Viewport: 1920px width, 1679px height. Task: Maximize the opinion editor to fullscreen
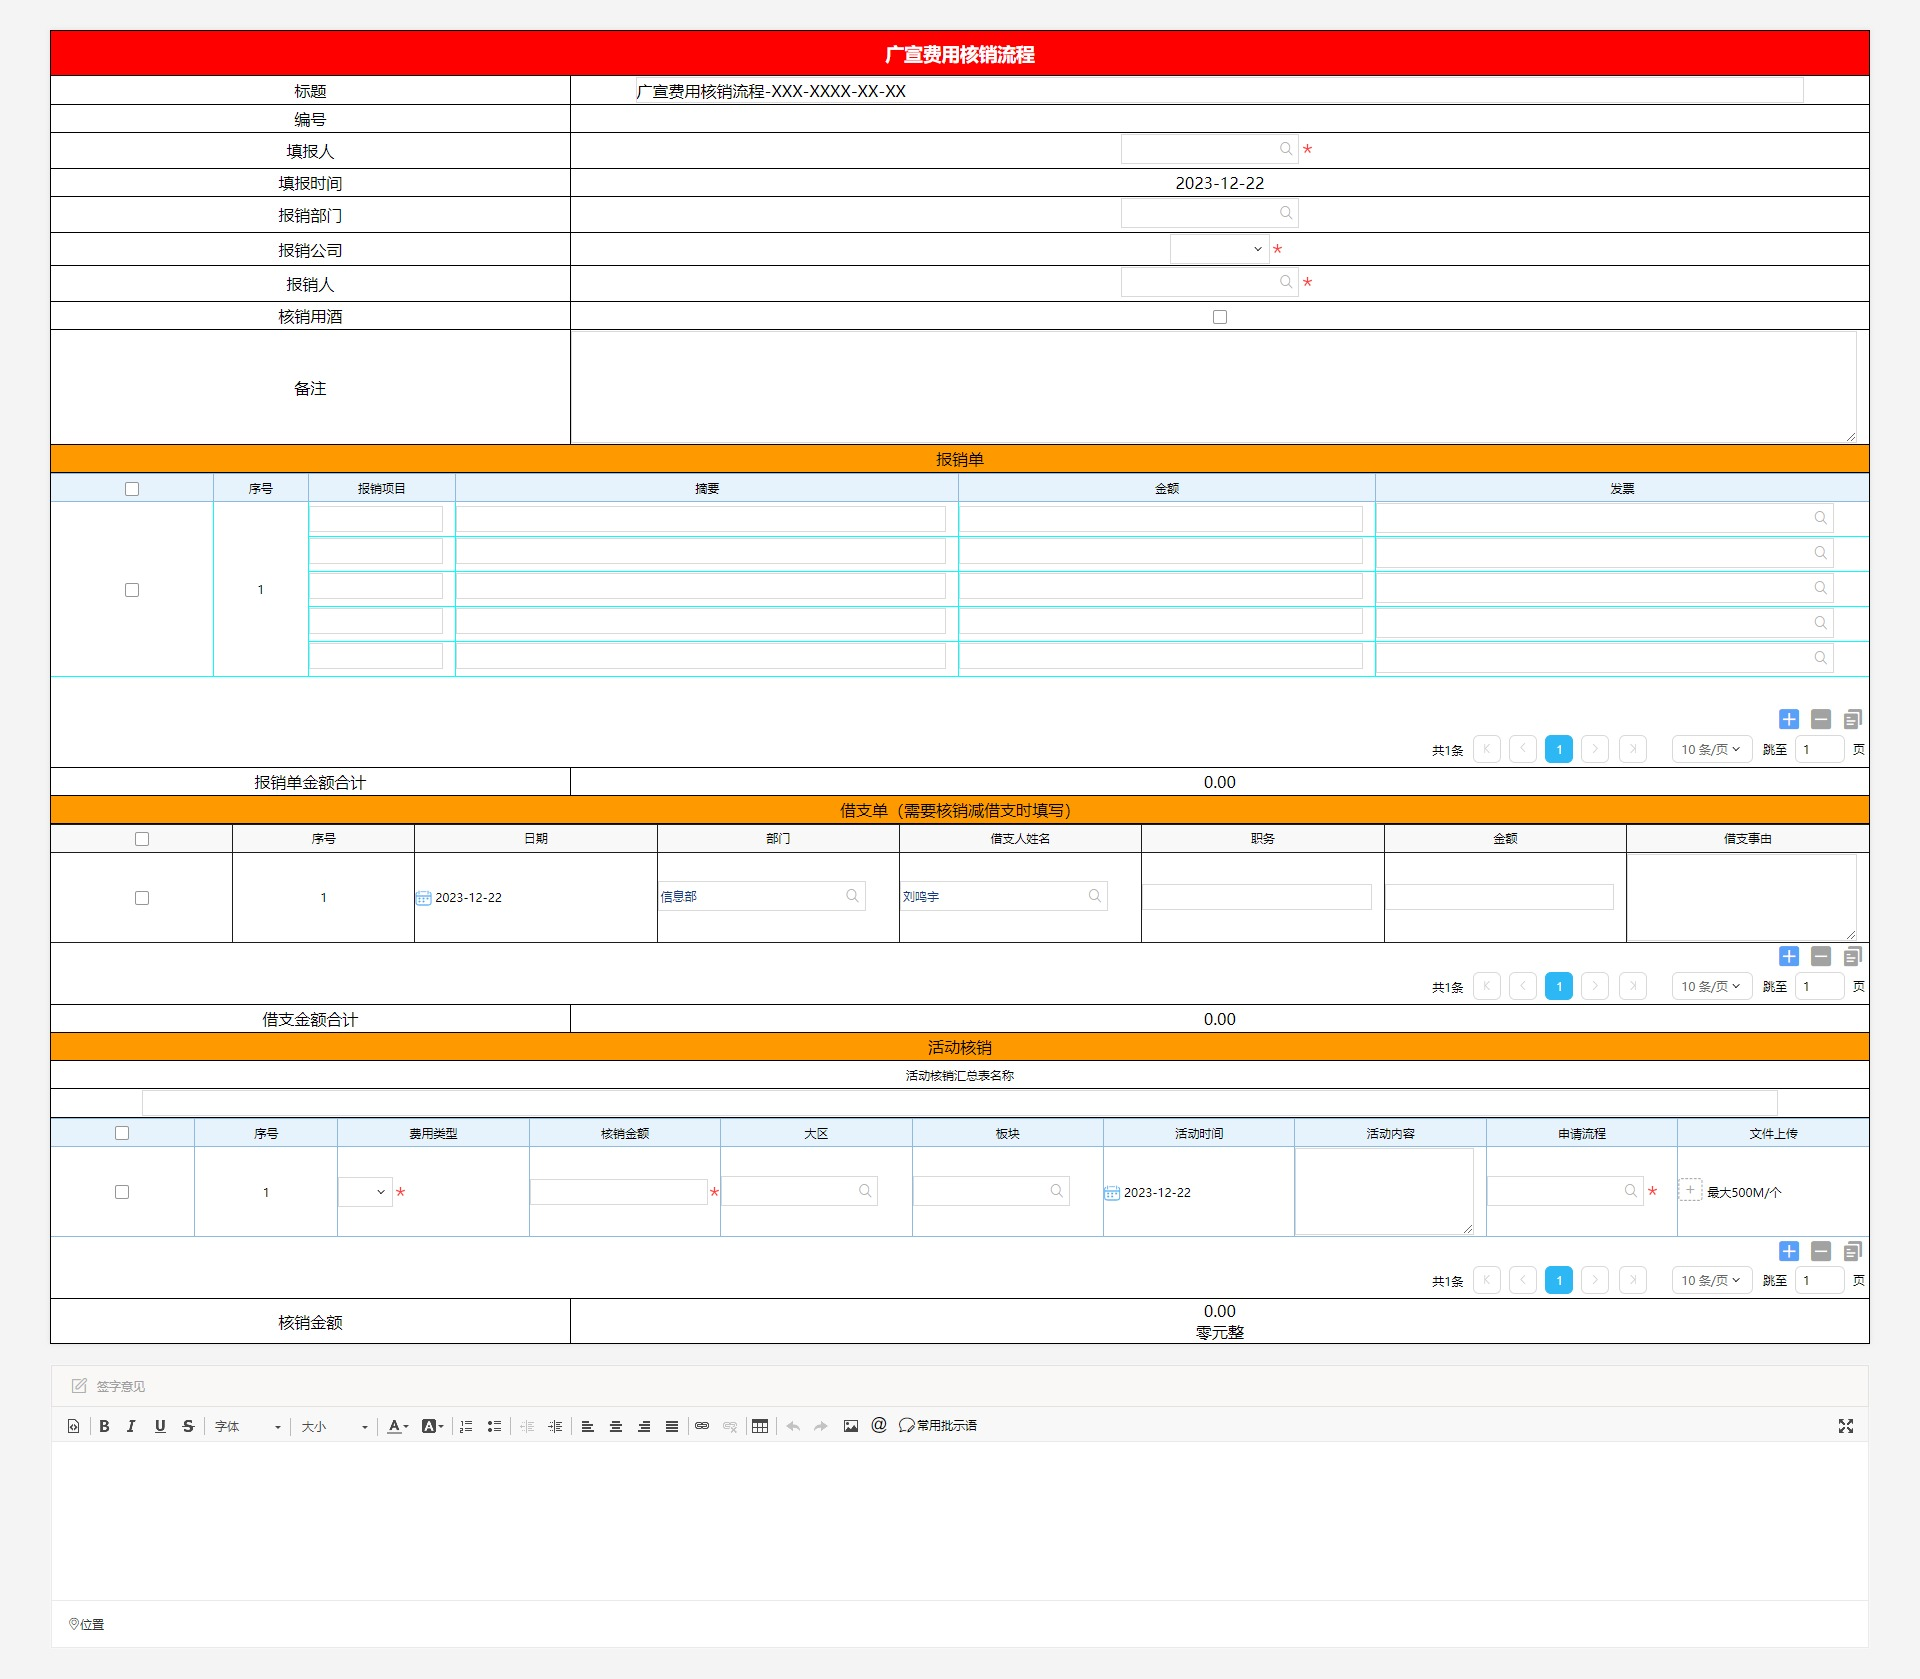(1846, 1426)
